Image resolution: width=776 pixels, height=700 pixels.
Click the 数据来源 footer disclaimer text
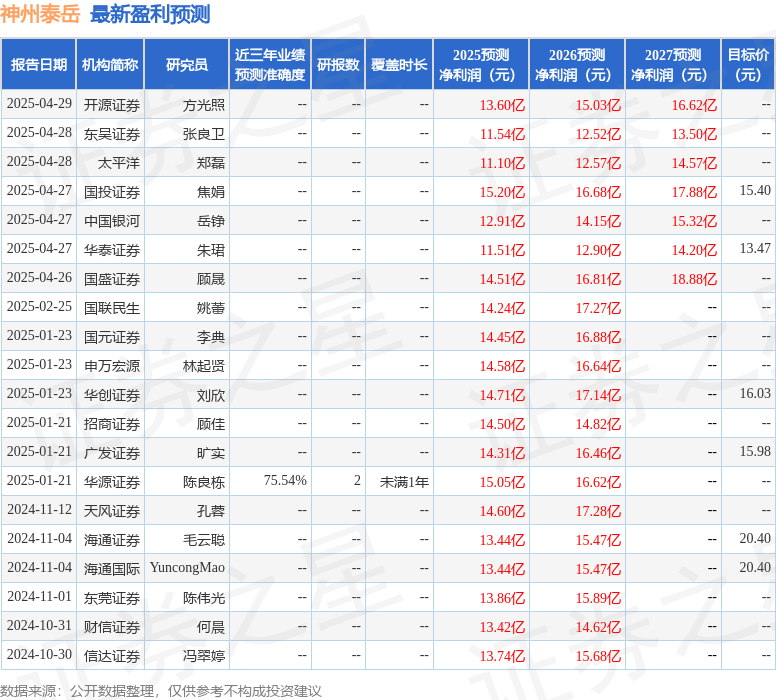tap(161, 691)
